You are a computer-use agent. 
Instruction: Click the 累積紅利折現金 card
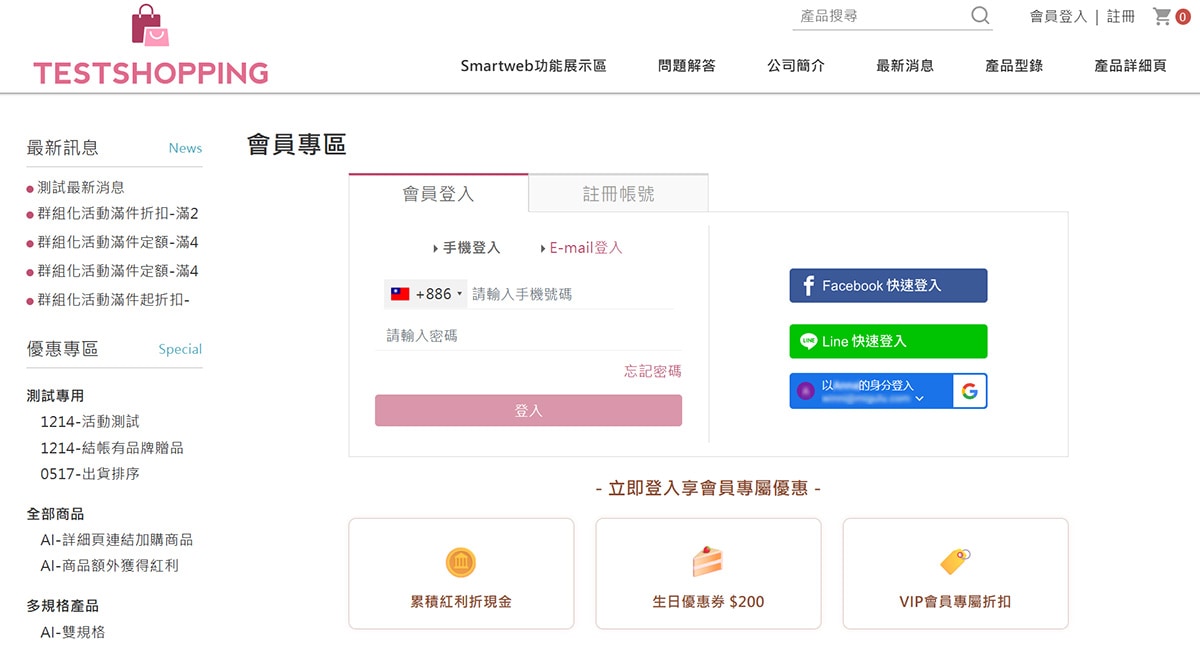[x=461, y=573]
